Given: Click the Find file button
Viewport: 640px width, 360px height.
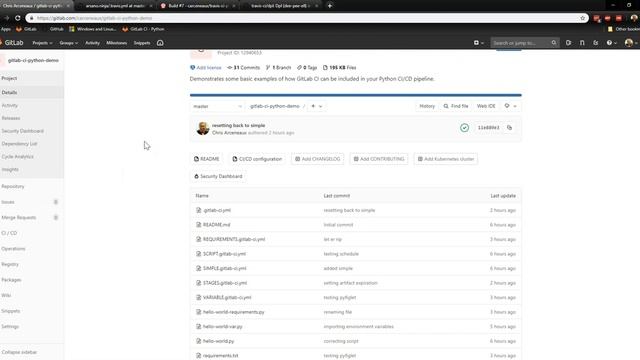Looking at the screenshot, I should point(456,106).
